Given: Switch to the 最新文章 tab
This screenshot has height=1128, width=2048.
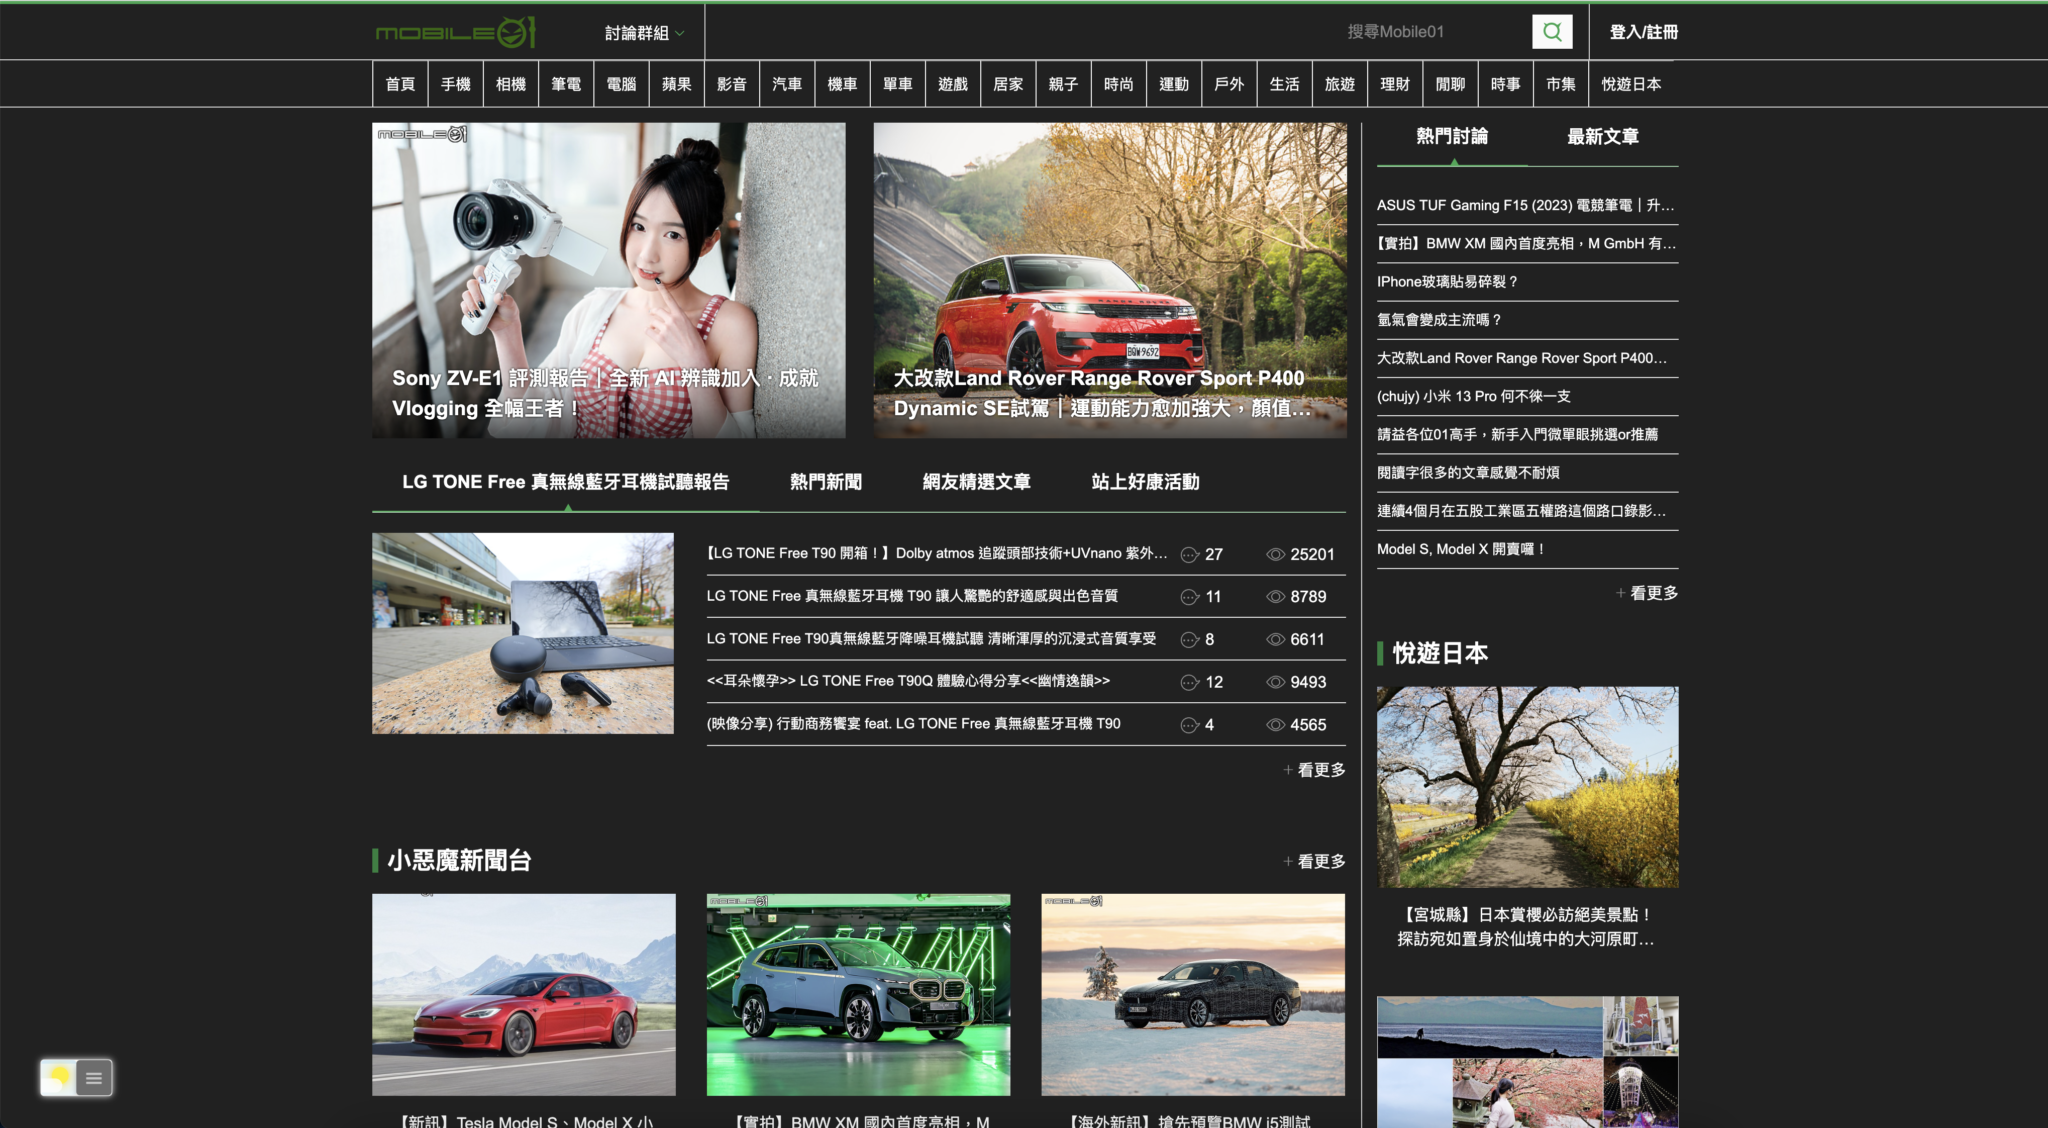Looking at the screenshot, I should click(1602, 137).
